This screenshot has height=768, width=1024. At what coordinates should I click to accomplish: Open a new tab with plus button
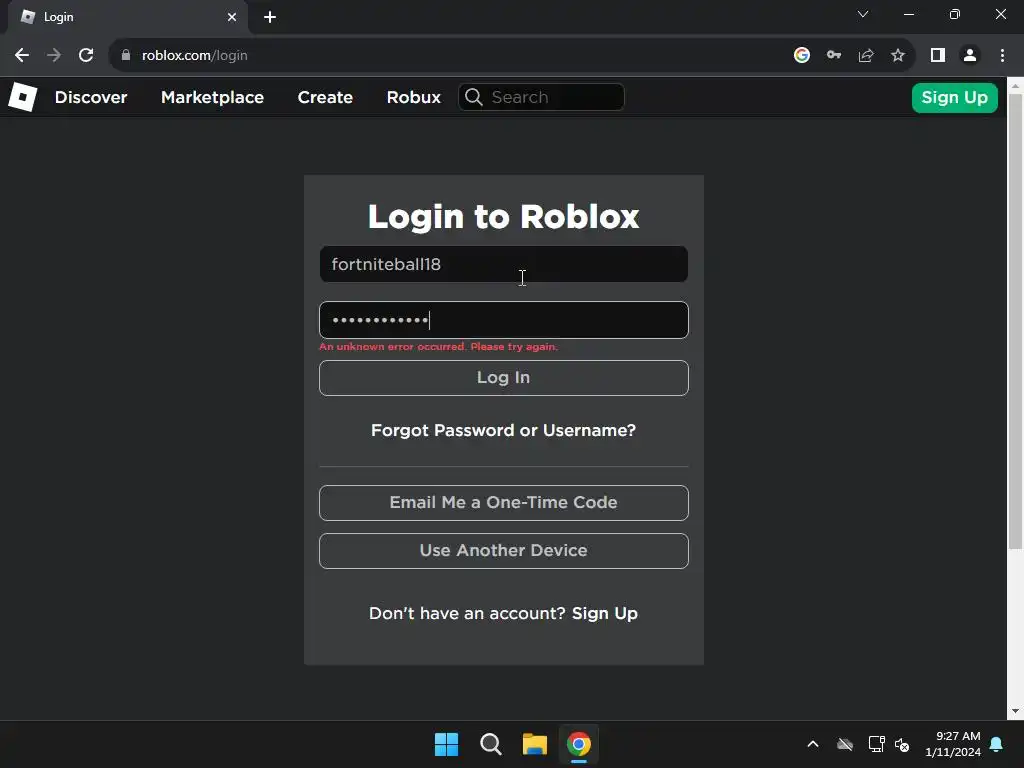coord(270,17)
